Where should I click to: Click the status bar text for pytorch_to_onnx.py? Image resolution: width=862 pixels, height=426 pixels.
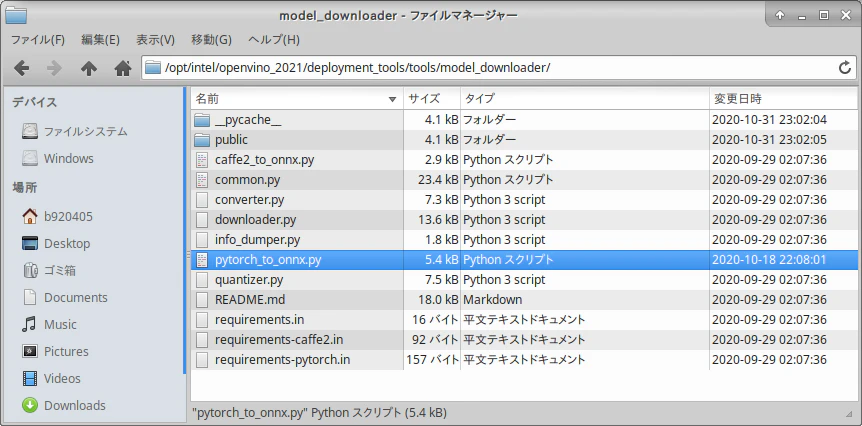(319, 412)
